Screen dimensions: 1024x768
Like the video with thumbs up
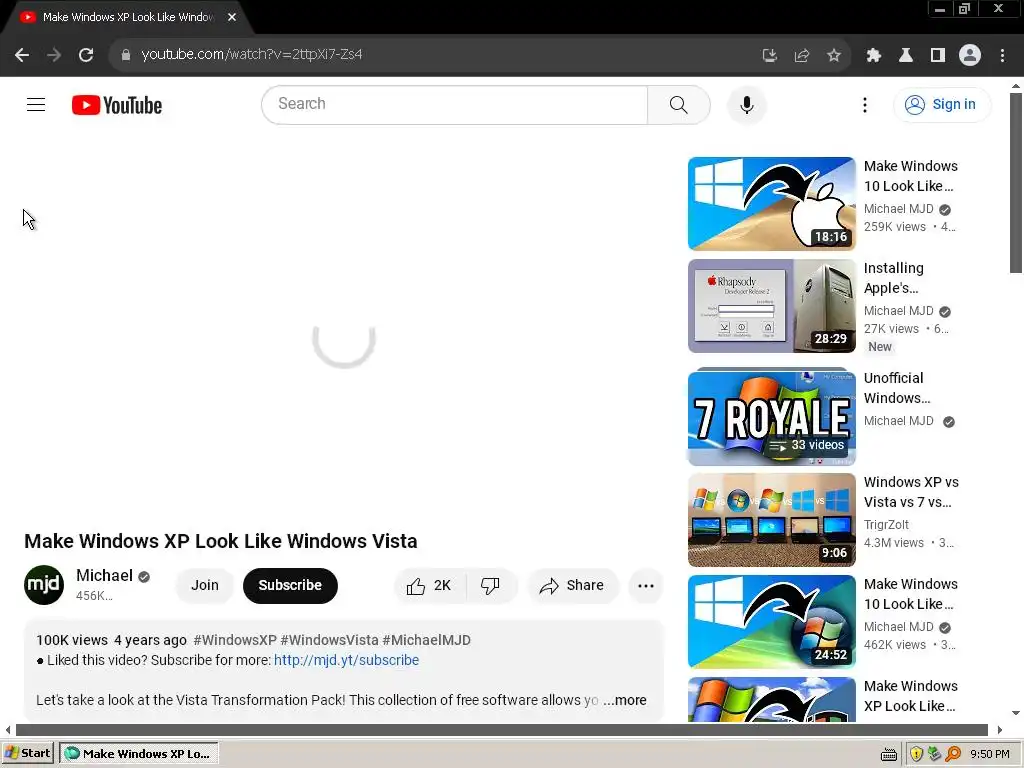coord(428,585)
